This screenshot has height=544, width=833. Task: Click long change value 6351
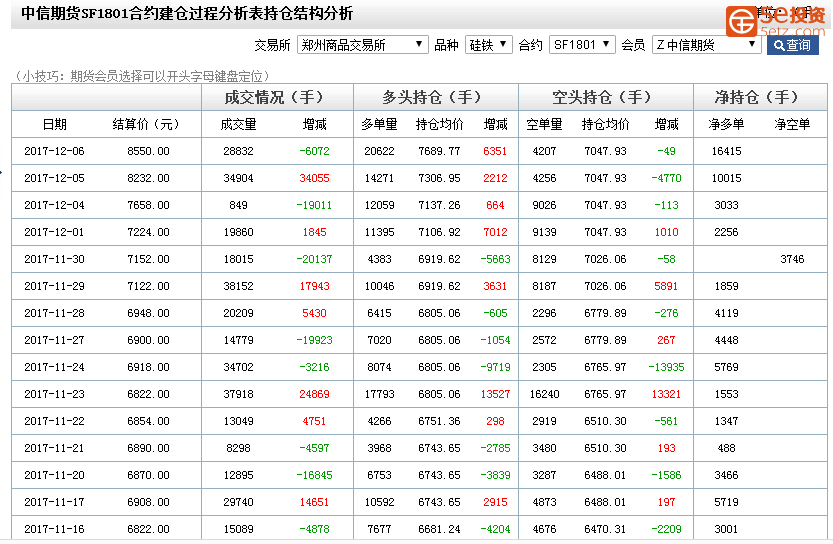coord(495,151)
